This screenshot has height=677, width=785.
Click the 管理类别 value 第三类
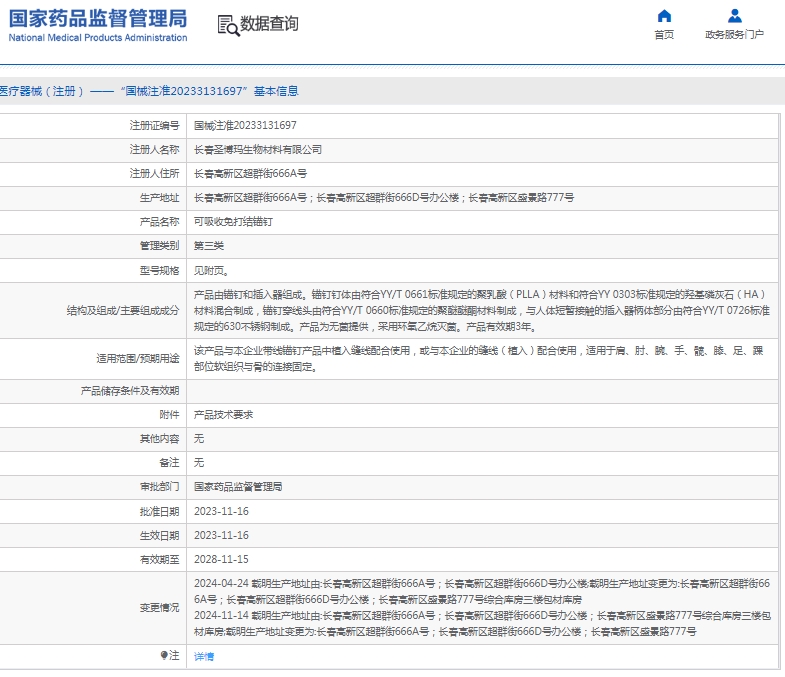[209, 246]
